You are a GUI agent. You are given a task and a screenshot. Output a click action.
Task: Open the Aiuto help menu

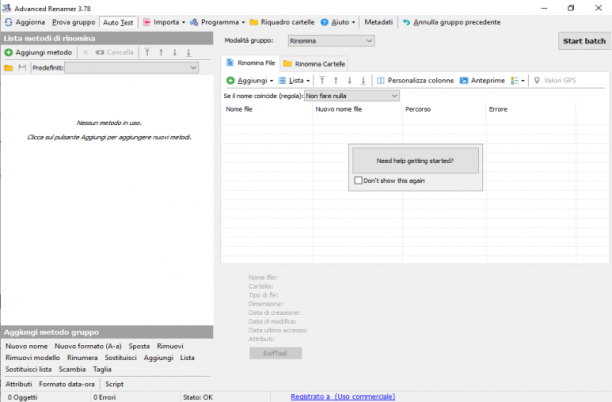[338, 22]
